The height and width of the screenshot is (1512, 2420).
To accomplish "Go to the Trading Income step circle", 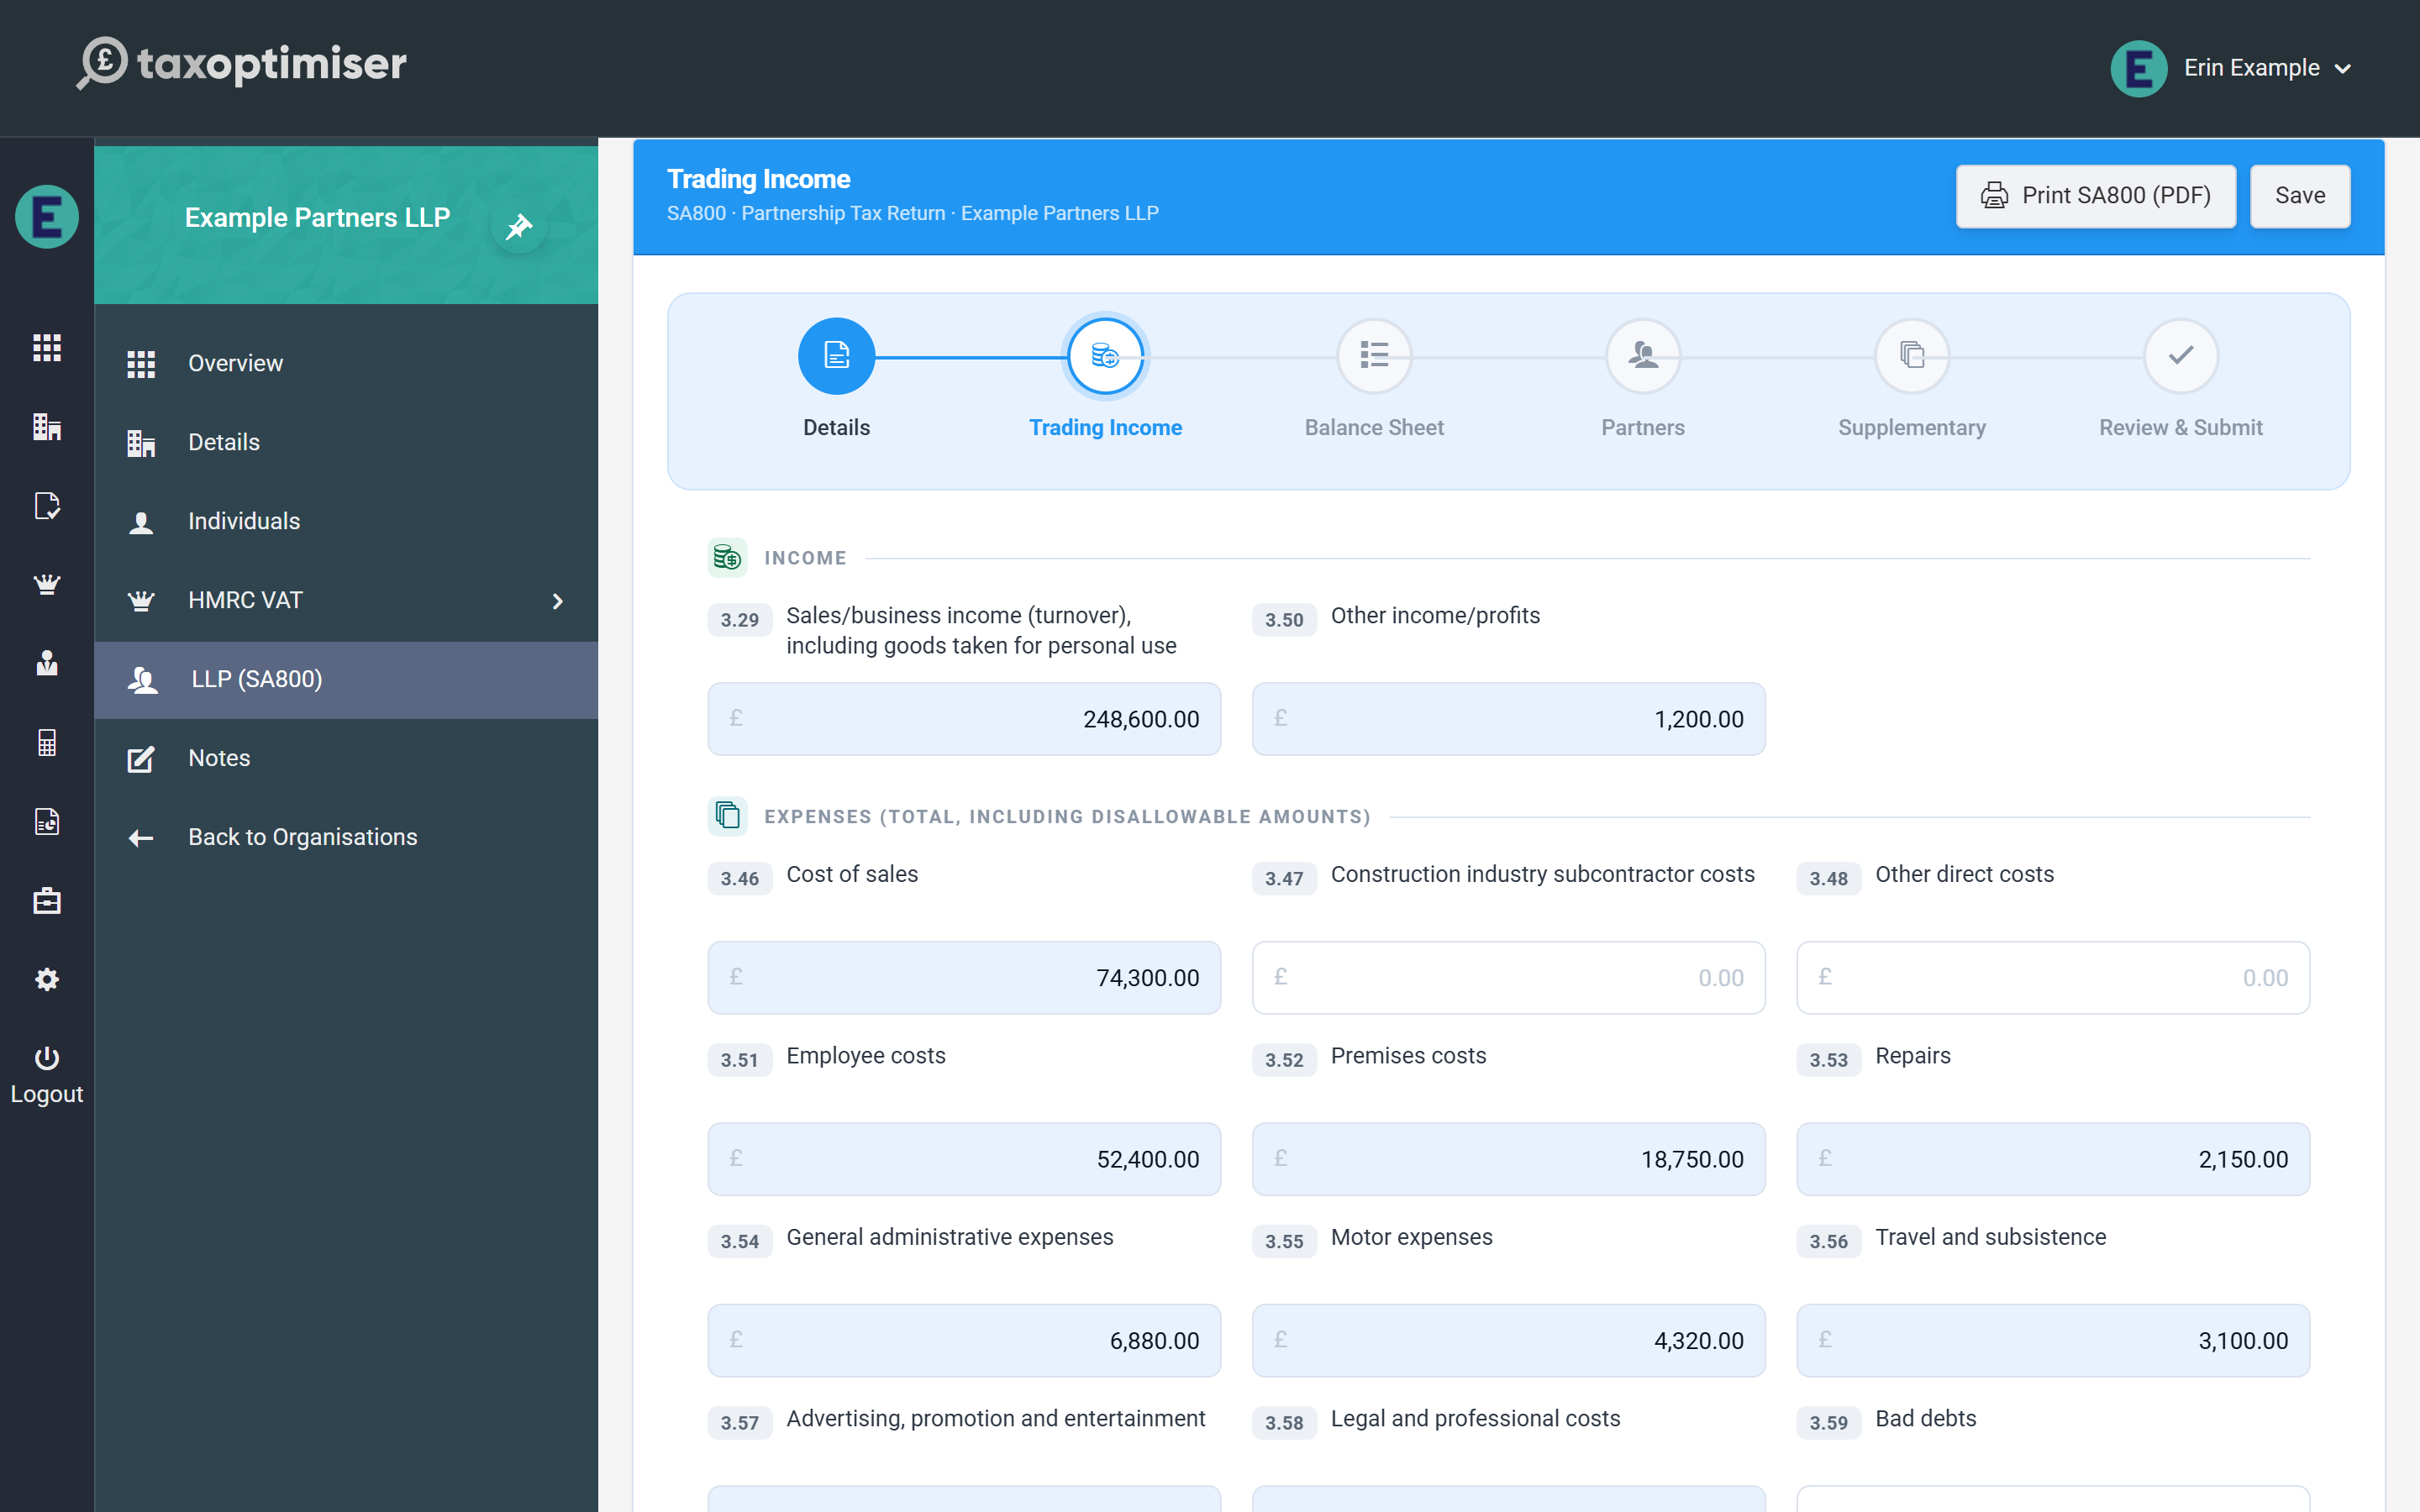I will click(x=1105, y=356).
